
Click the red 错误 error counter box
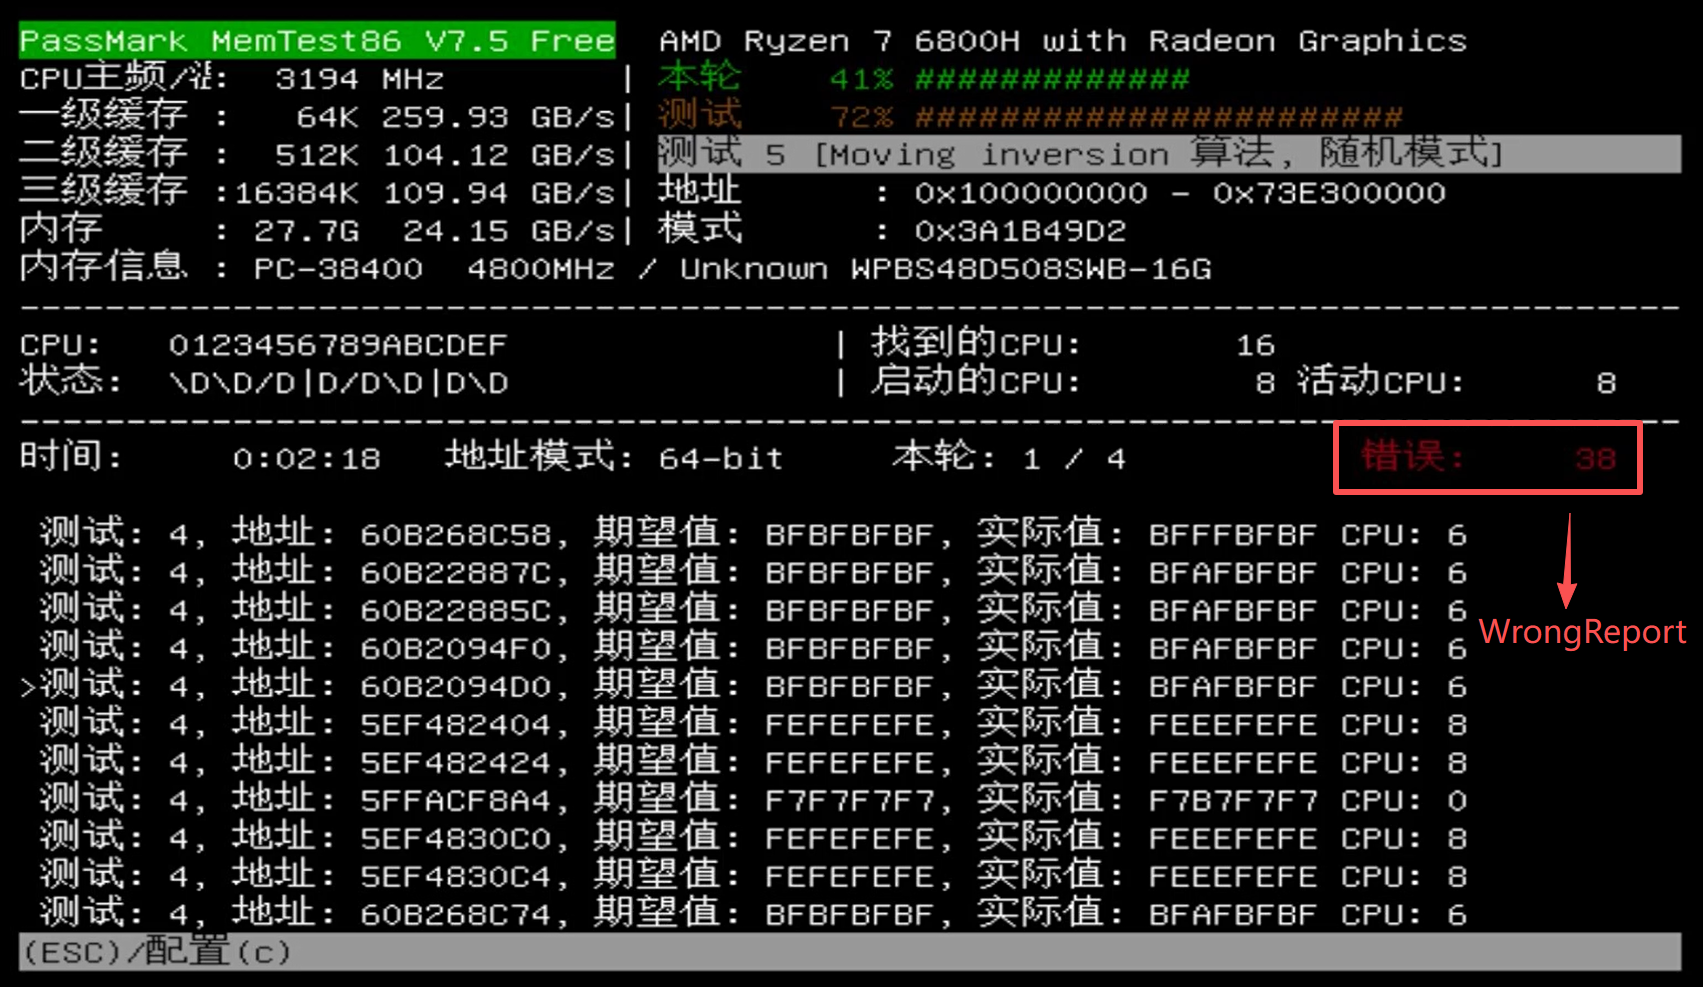tap(1485, 458)
